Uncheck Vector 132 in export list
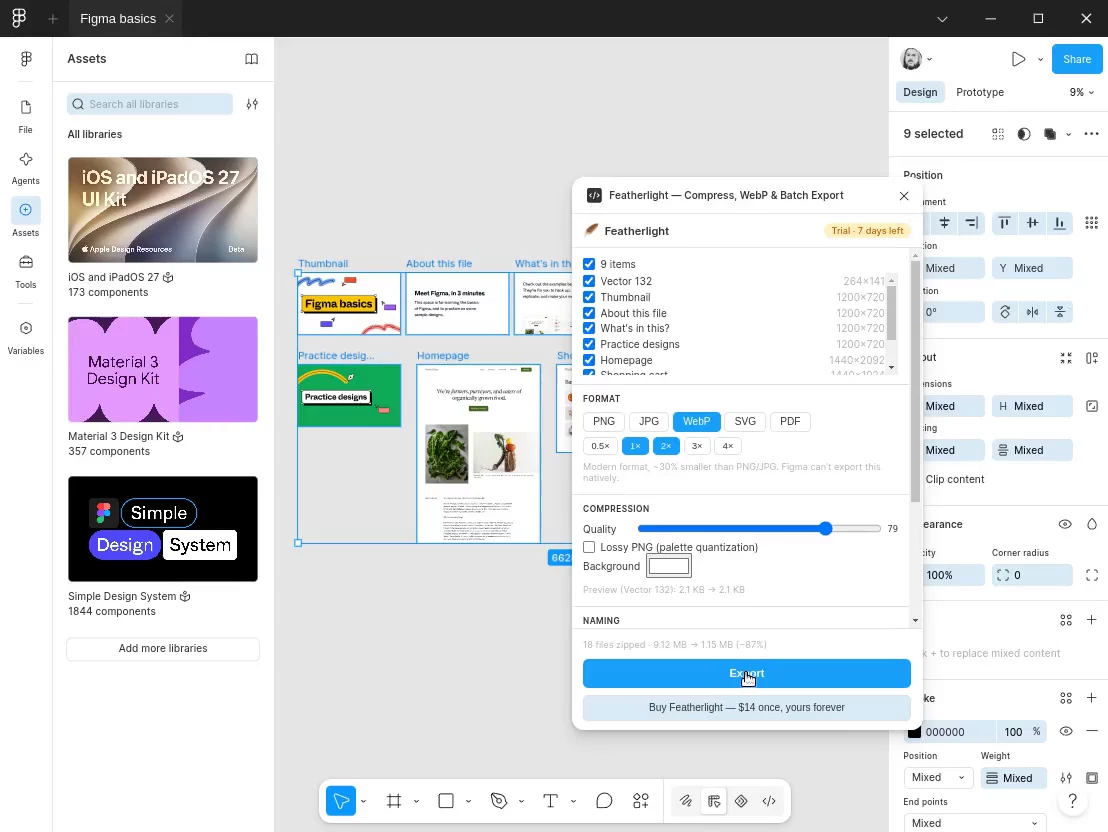The height and width of the screenshot is (832, 1108). [589, 281]
